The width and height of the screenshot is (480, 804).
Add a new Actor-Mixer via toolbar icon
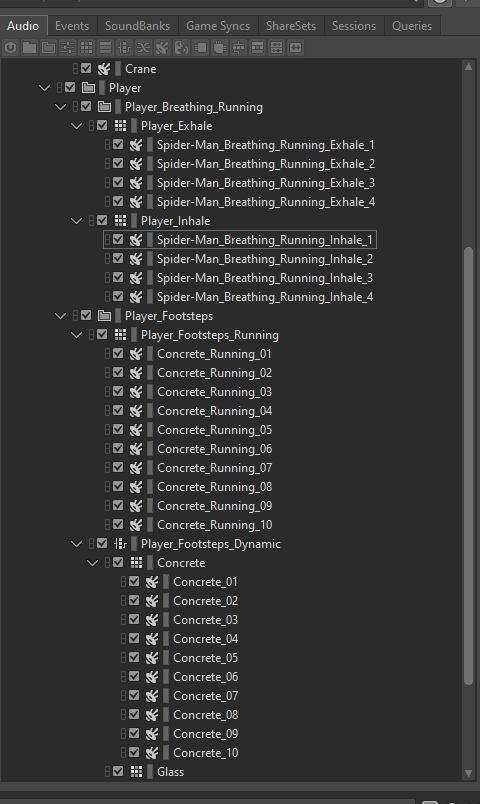click(67, 48)
